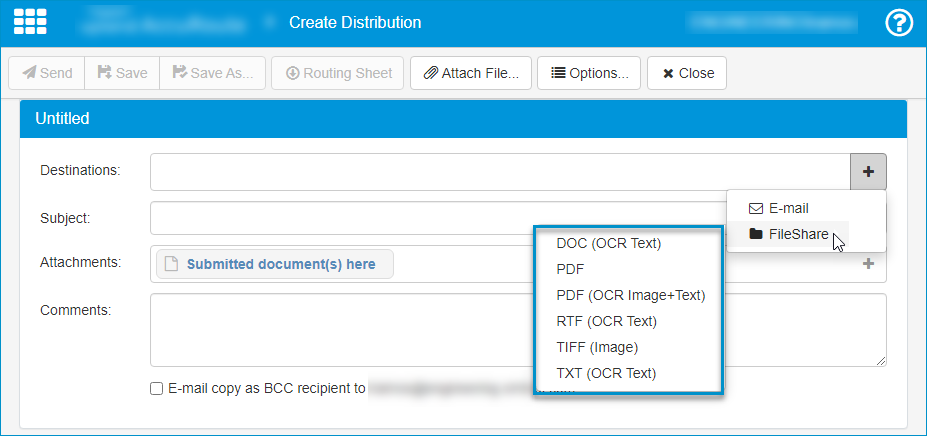This screenshot has height=436, width=927.
Task: Click inside the Destinations field
Action: 500,172
